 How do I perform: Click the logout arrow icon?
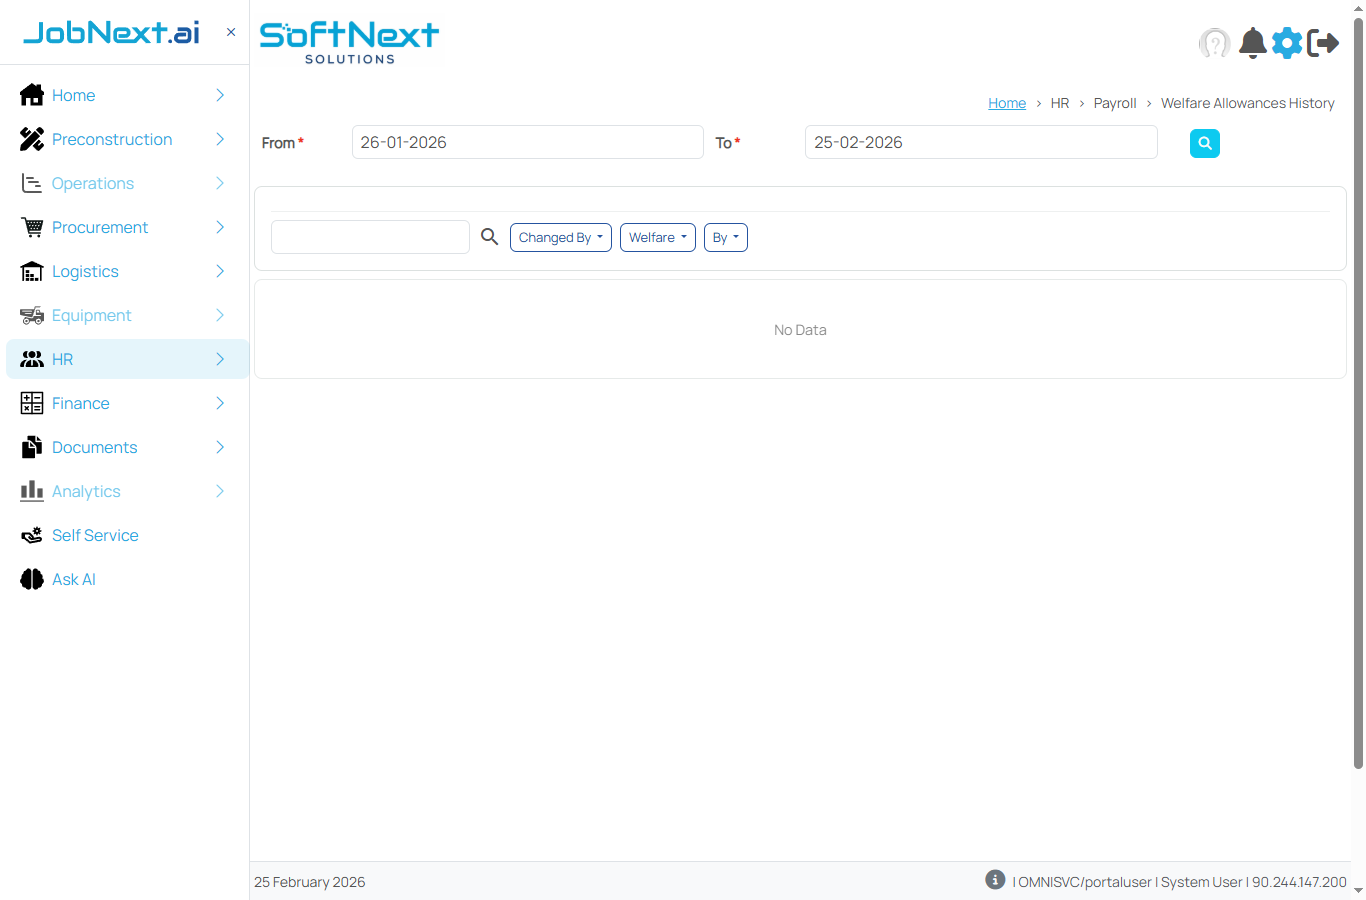point(1323,43)
